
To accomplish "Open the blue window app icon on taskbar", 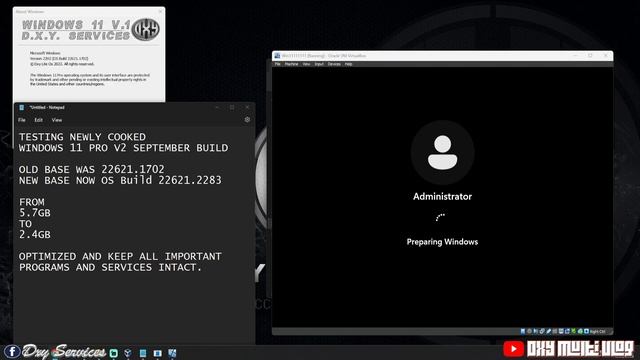I will click(158, 353).
